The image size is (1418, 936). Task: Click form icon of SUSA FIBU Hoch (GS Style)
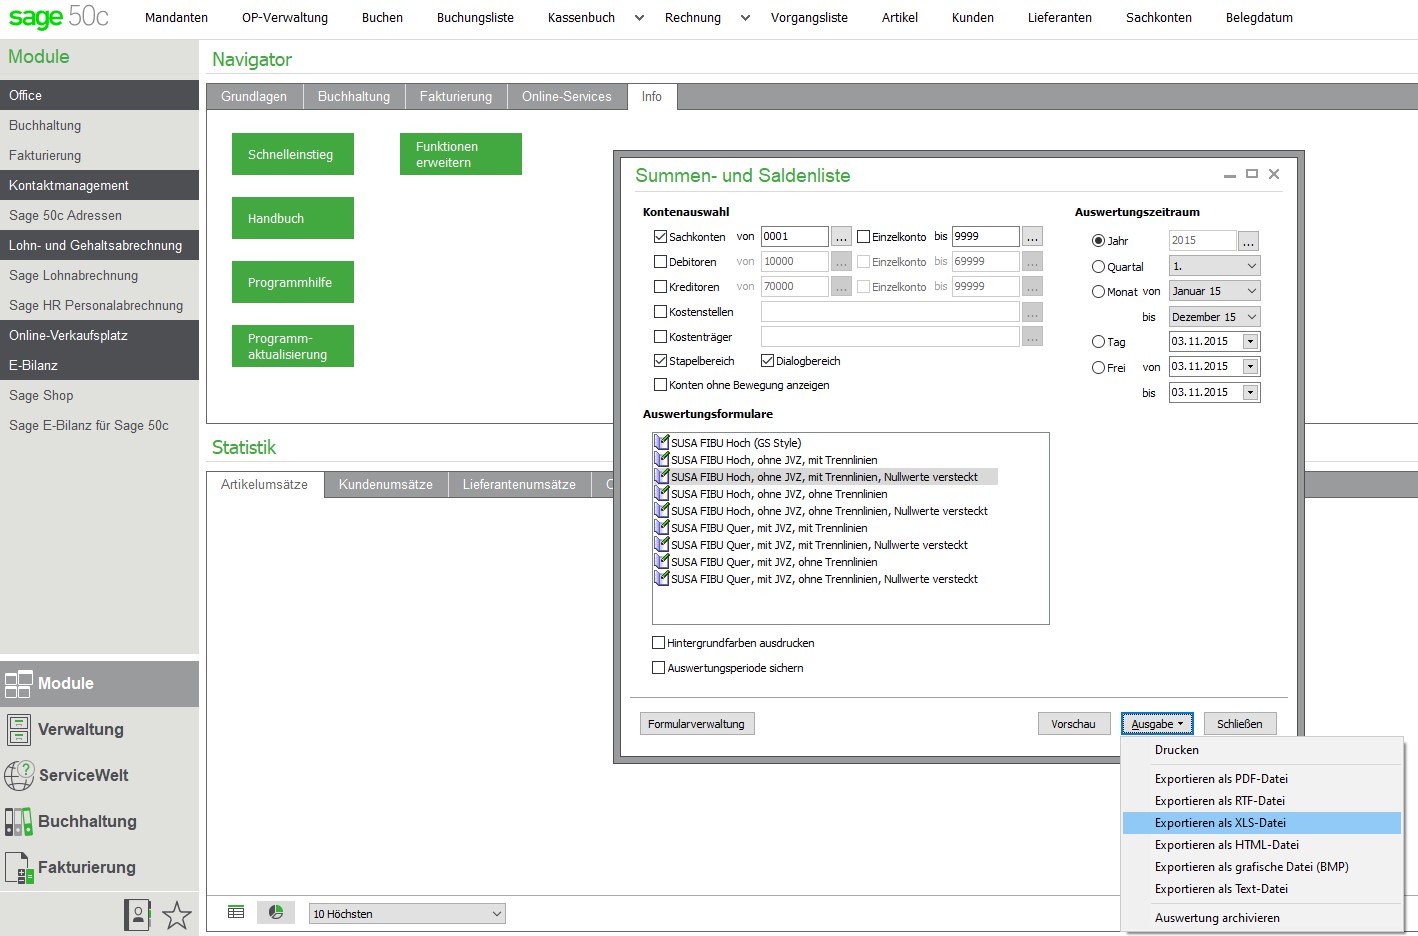pos(661,442)
